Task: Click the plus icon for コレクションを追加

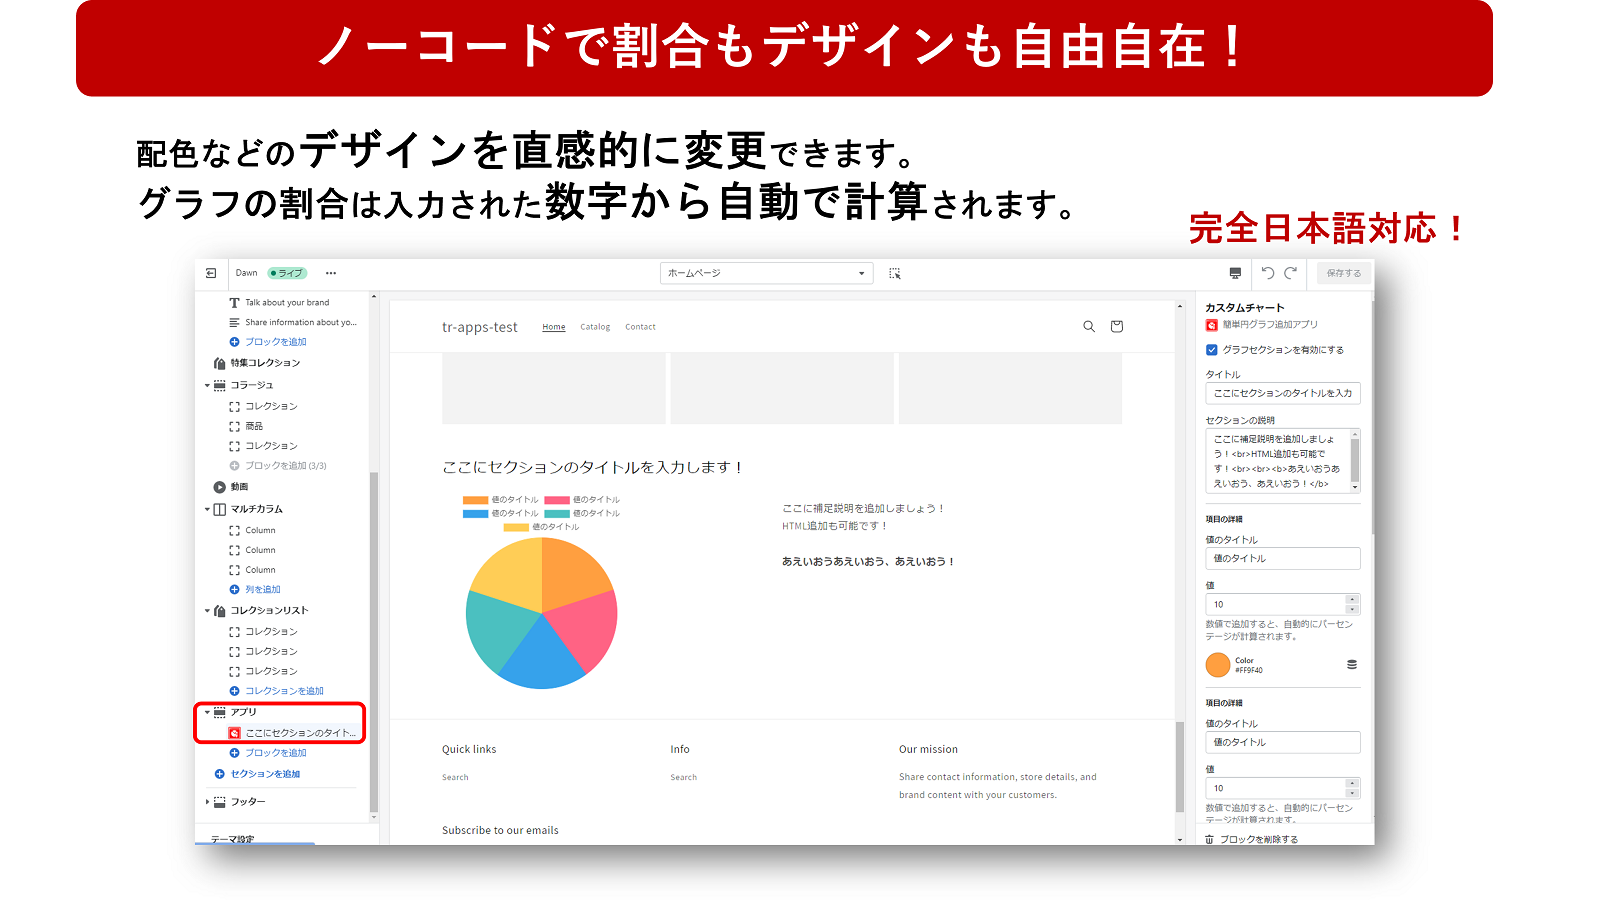Action: tap(234, 691)
